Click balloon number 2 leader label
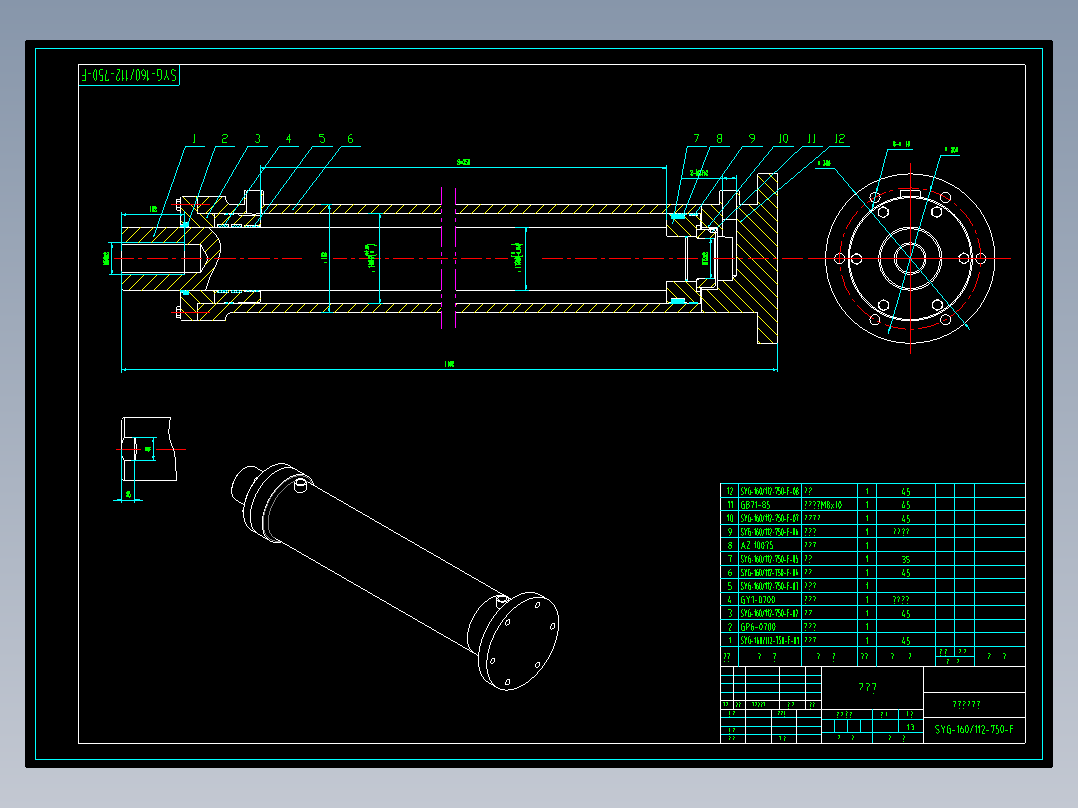The image size is (1078, 808). tap(224, 139)
